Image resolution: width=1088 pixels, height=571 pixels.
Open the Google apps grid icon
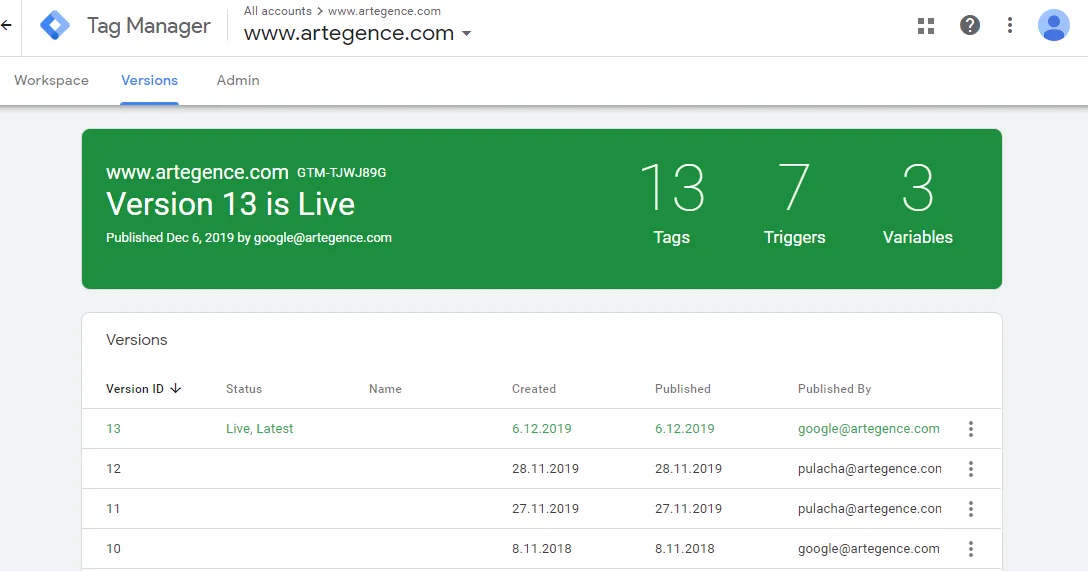[x=926, y=26]
